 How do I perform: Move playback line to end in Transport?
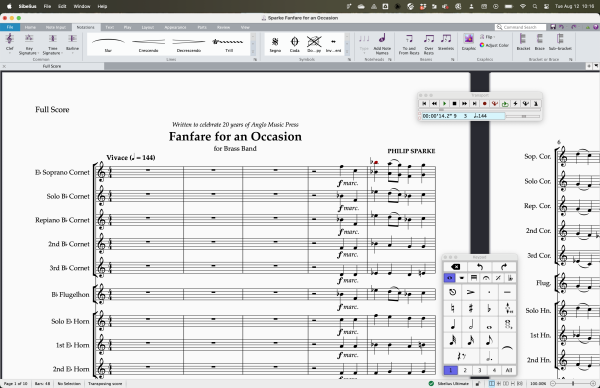pyautogui.click(x=474, y=104)
